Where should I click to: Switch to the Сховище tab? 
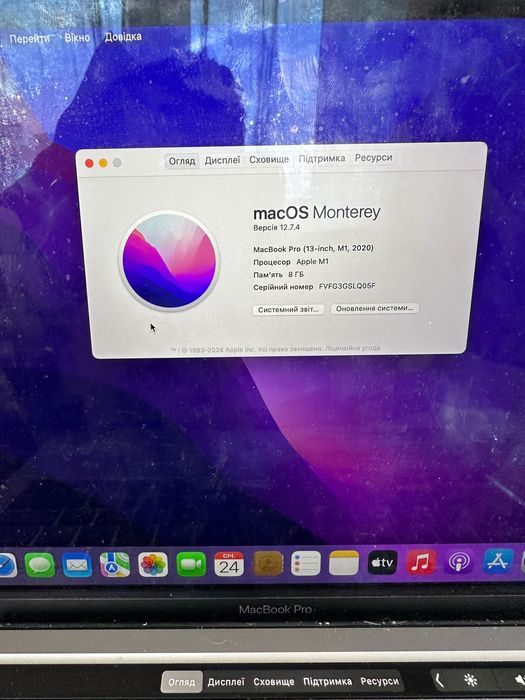[269, 159]
